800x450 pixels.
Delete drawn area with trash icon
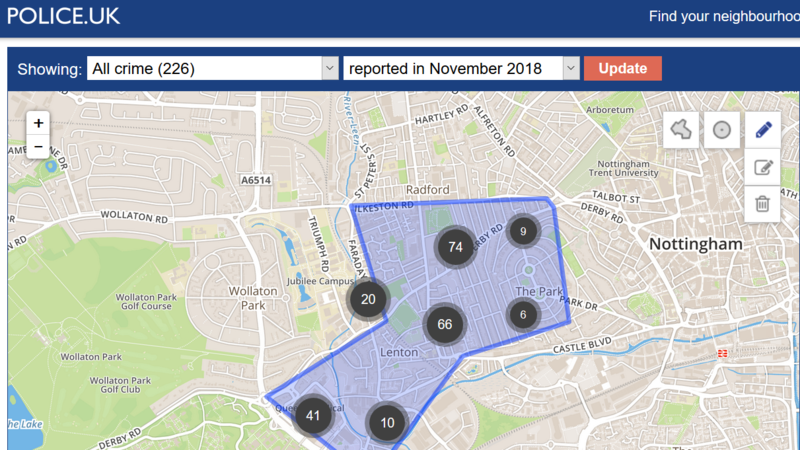pyautogui.click(x=762, y=203)
